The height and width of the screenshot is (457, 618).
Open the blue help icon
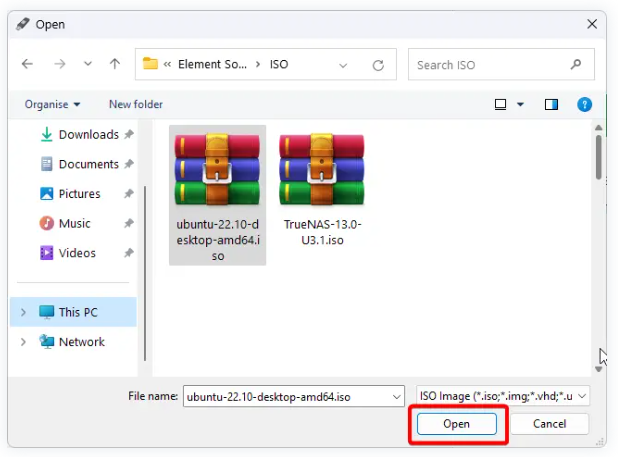point(584,104)
